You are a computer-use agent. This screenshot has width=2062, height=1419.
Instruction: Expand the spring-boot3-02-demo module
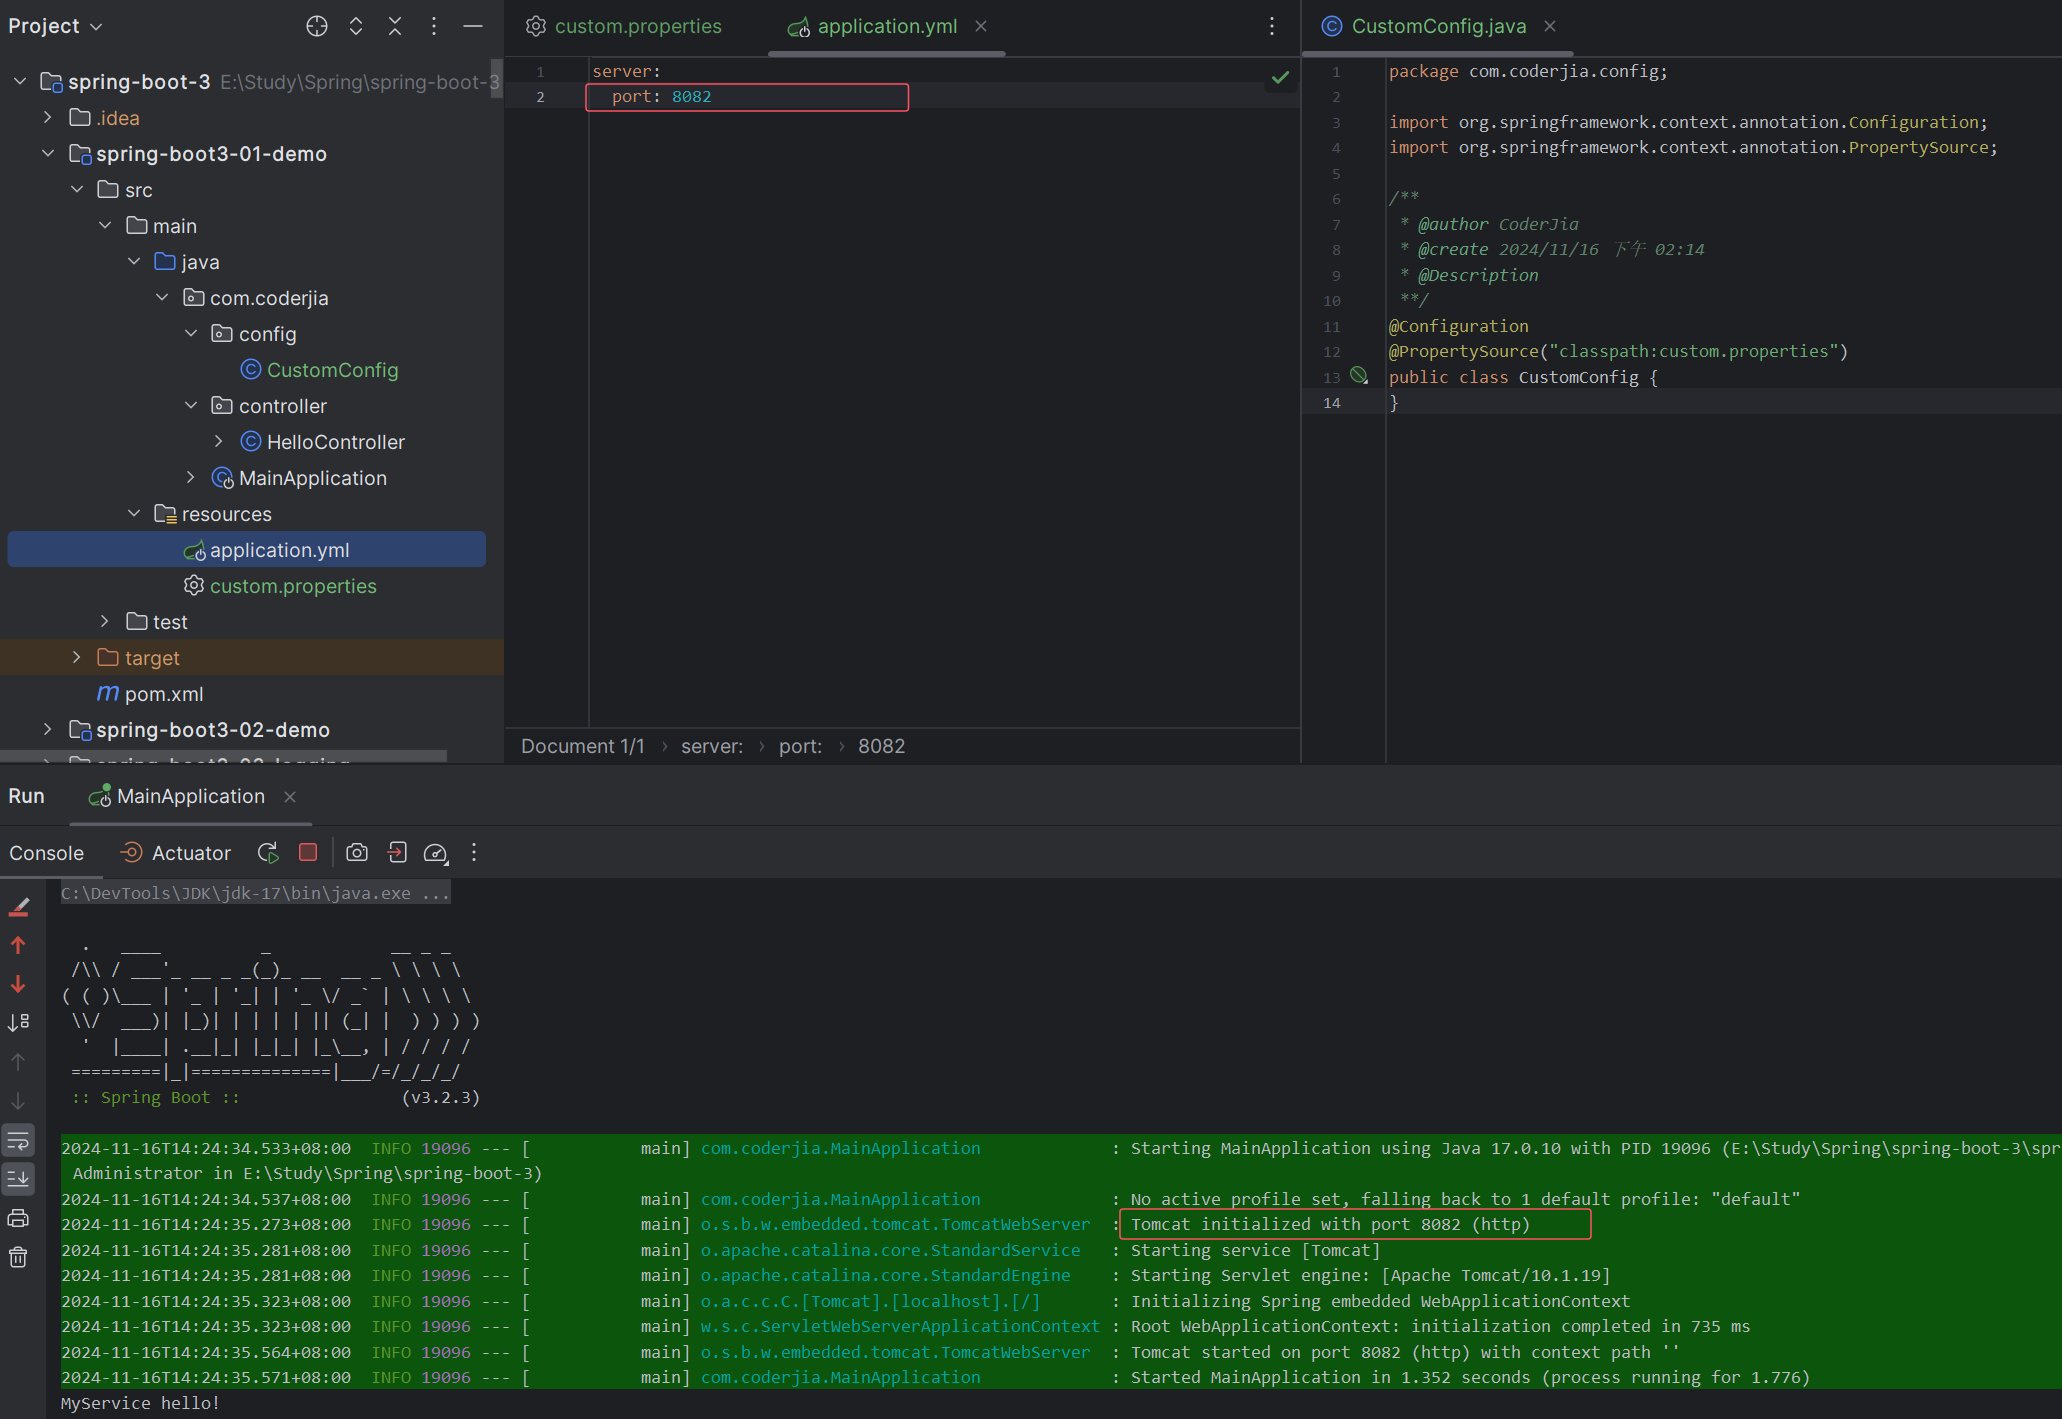tap(48, 729)
